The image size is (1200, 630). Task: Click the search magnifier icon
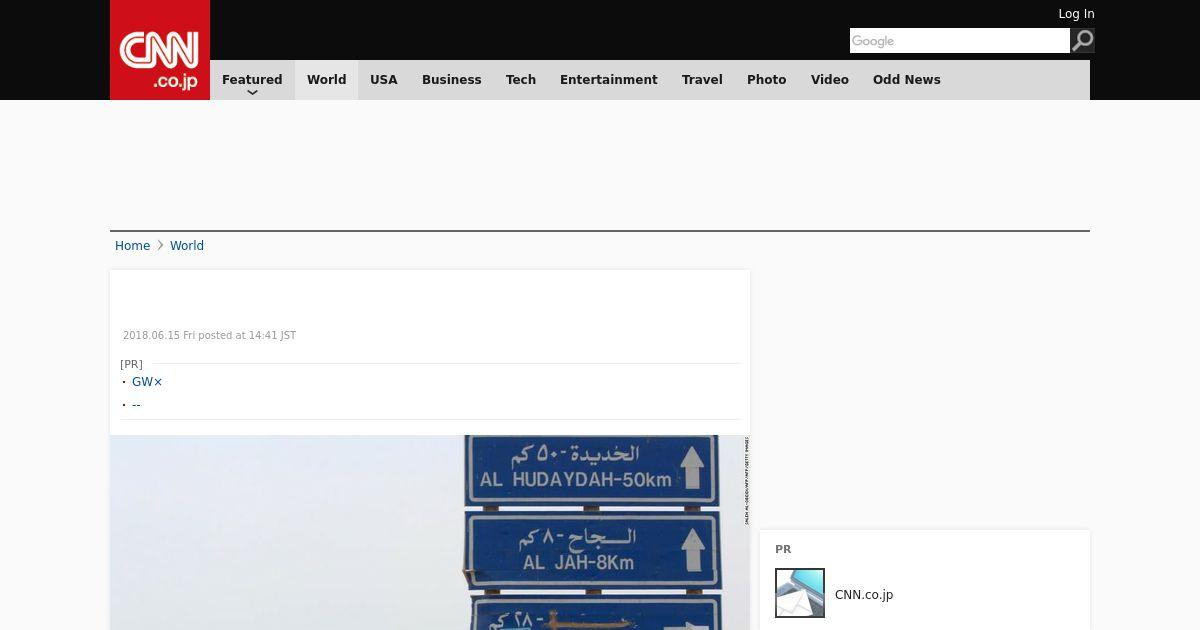click(x=1082, y=40)
